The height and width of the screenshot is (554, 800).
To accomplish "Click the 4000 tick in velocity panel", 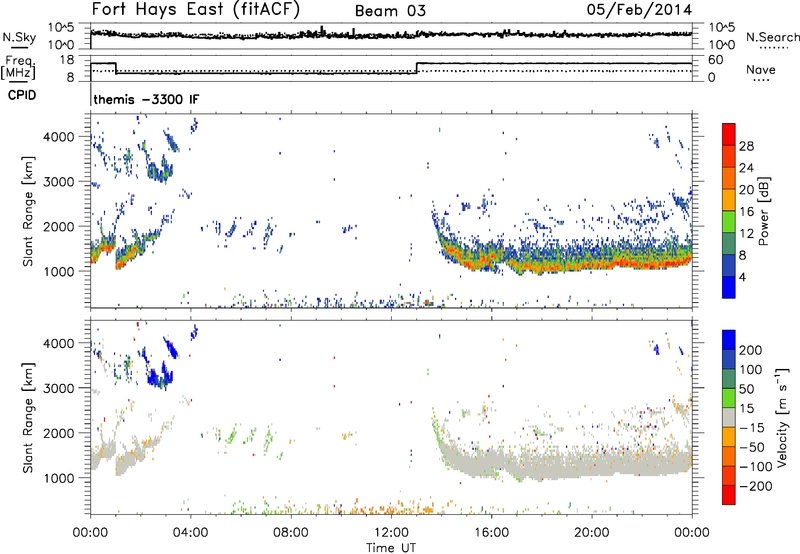I will coord(59,343).
